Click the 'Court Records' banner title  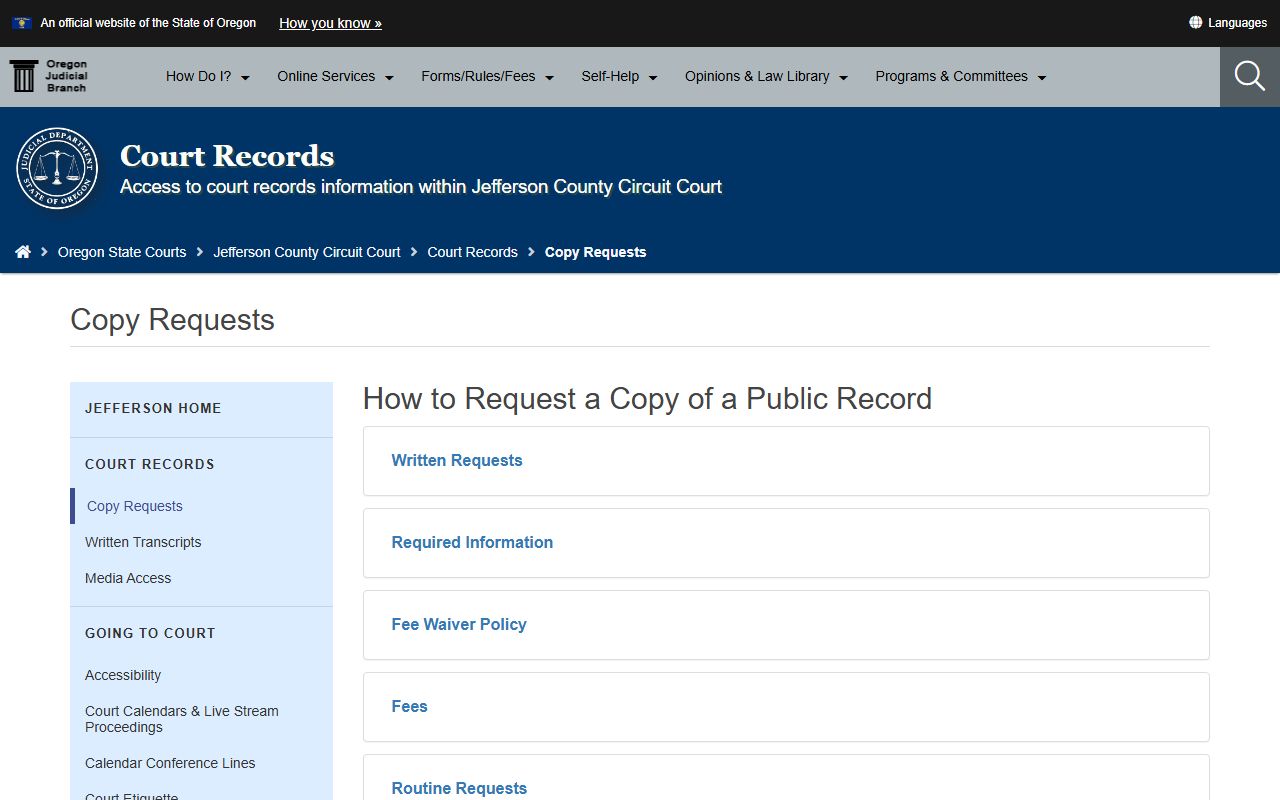coord(227,156)
